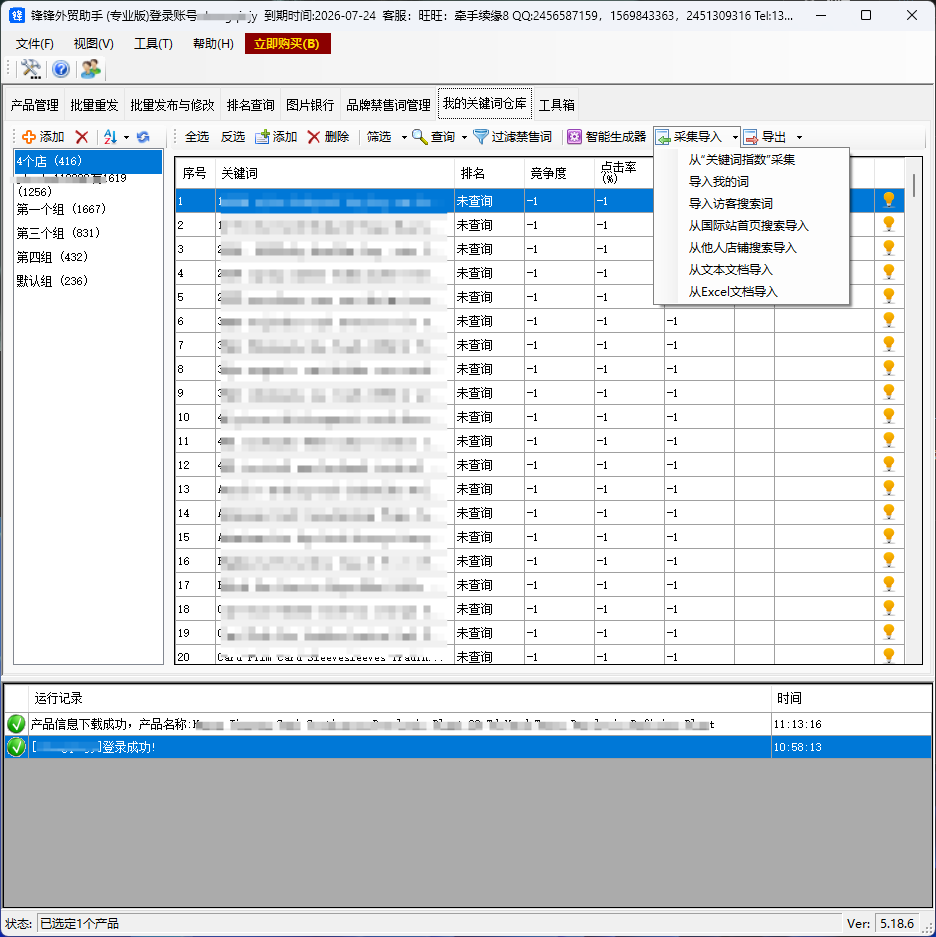936x937 pixels.
Task: Click the user accounts icon in toolbar
Action: (91, 69)
